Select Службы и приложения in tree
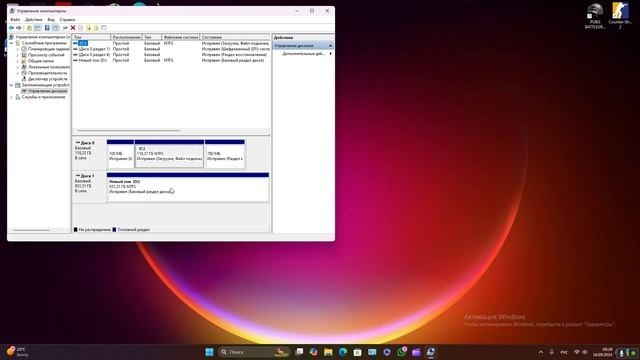 (43, 97)
